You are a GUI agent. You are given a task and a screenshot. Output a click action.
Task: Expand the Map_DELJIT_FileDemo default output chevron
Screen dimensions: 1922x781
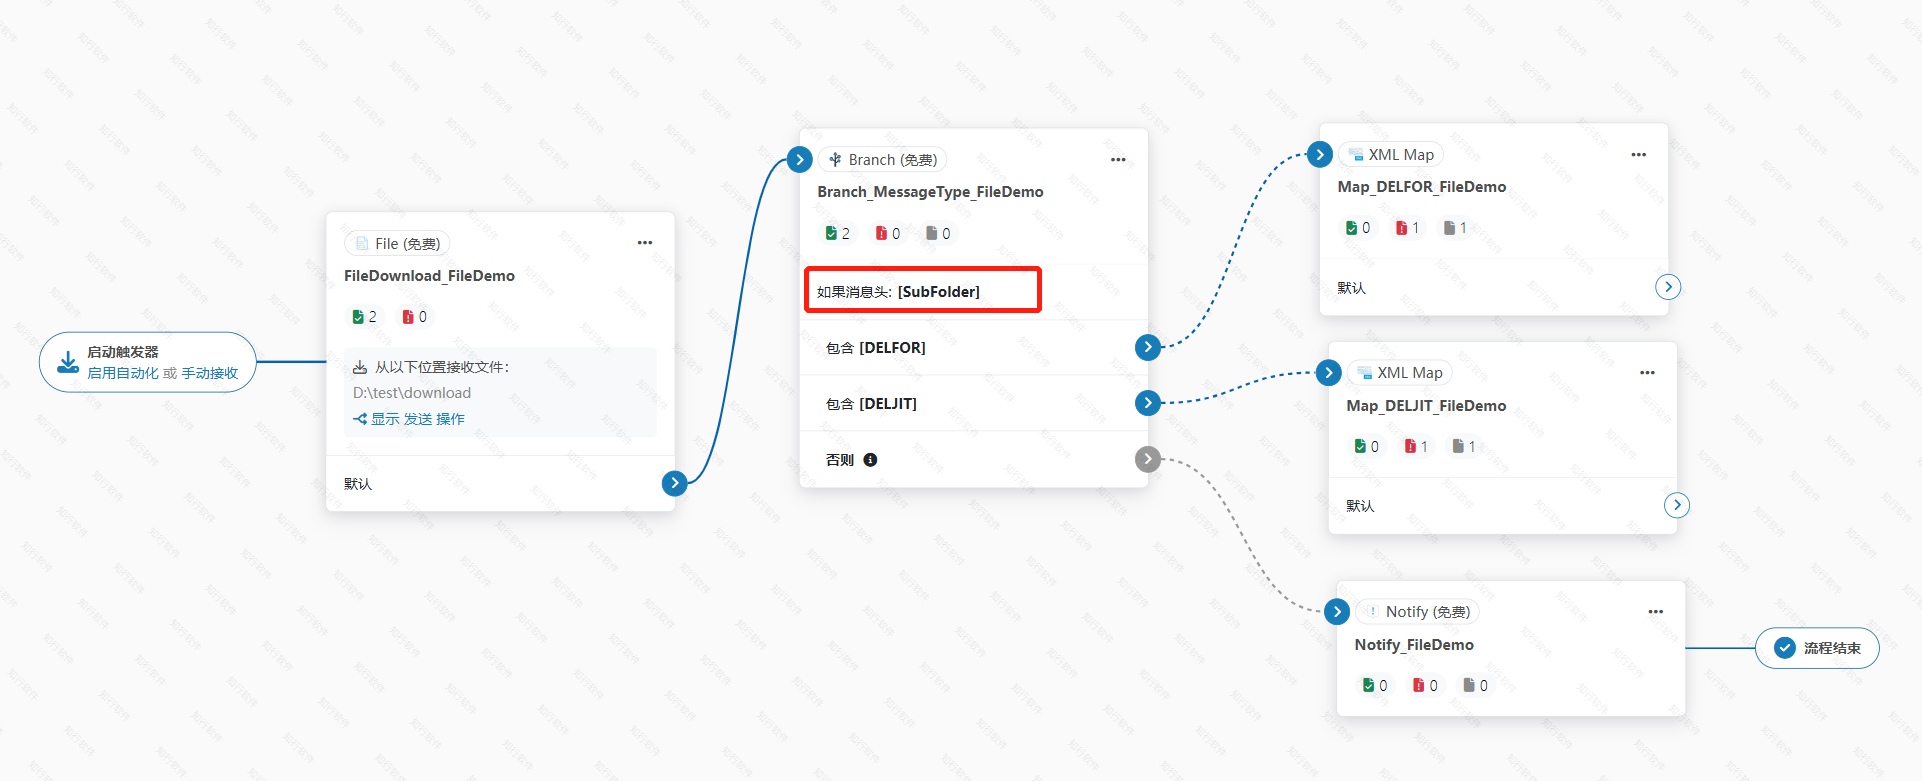click(x=1677, y=505)
